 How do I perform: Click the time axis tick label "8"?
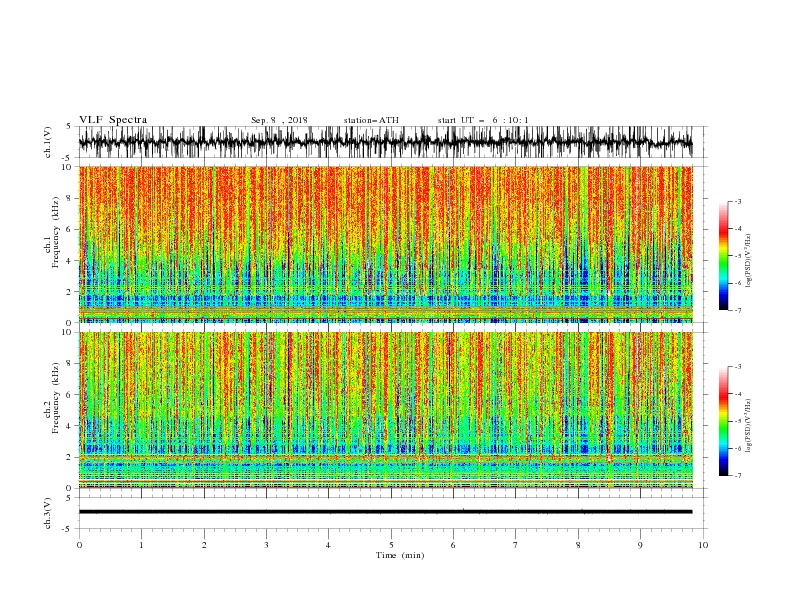pos(578,545)
